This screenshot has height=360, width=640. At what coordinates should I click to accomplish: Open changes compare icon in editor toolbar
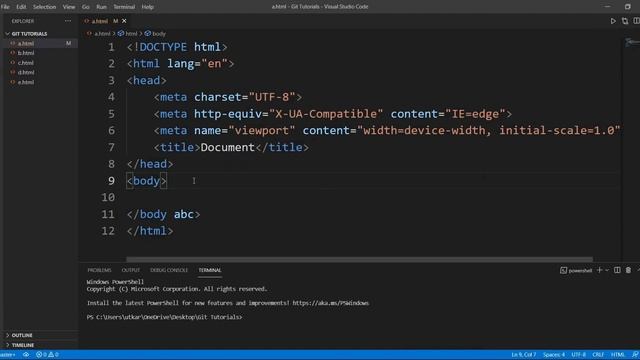coord(625,21)
